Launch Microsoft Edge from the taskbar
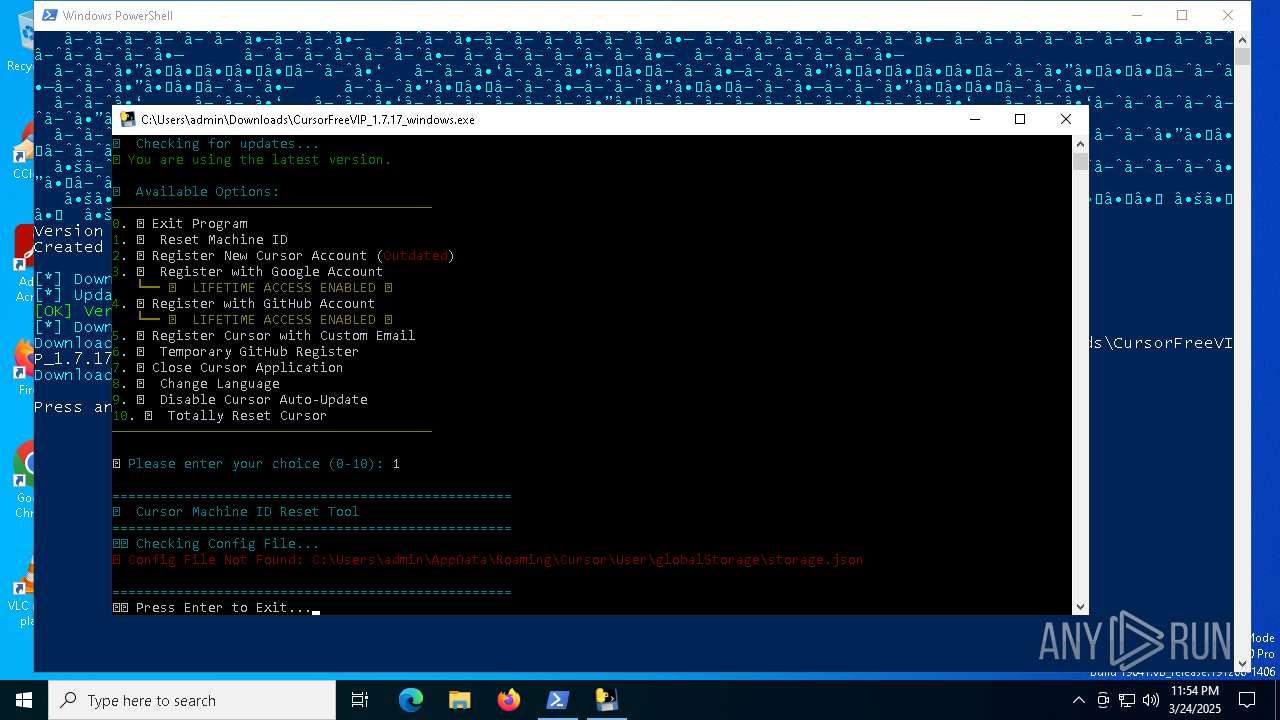Image resolution: width=1280 pixels, height=720 pixels. pyautogui.click(x=411, y=700)
